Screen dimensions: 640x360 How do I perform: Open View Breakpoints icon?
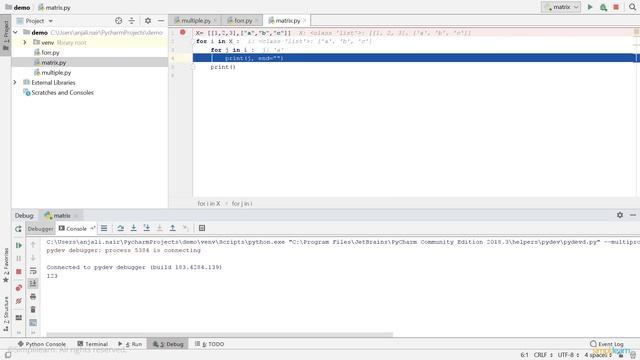(18, 288)
